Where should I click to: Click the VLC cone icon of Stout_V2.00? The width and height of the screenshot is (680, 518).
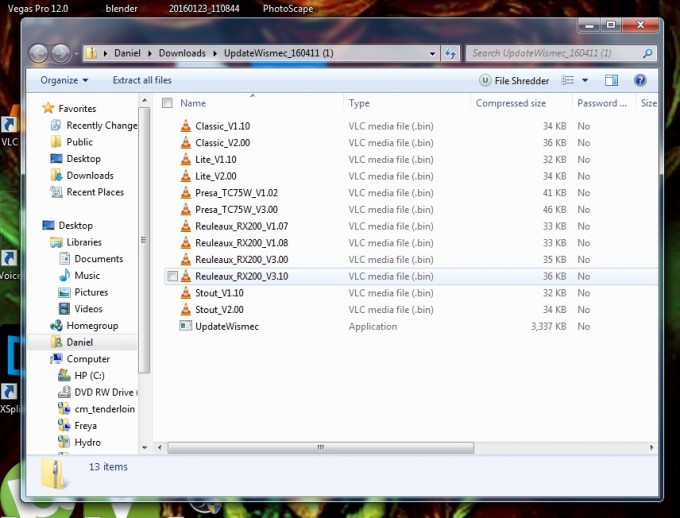coord(186,309)
